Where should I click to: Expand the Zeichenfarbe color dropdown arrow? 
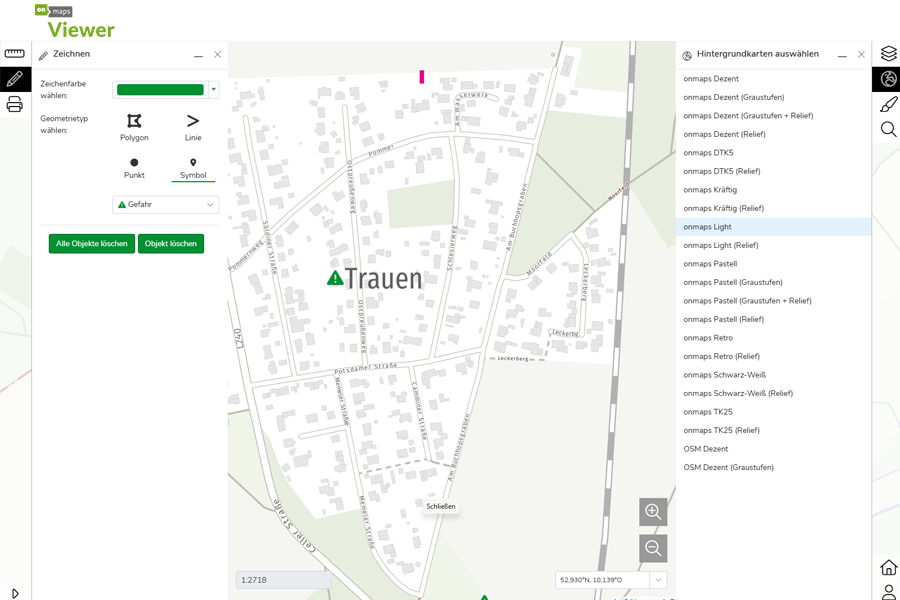click(212, 89)
